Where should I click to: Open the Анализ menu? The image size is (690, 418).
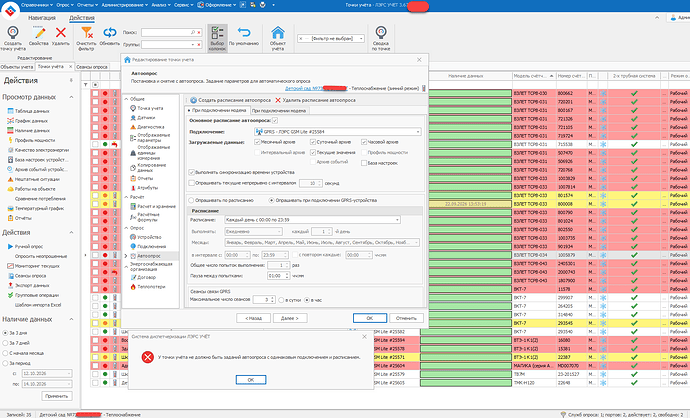pos(161,5)
